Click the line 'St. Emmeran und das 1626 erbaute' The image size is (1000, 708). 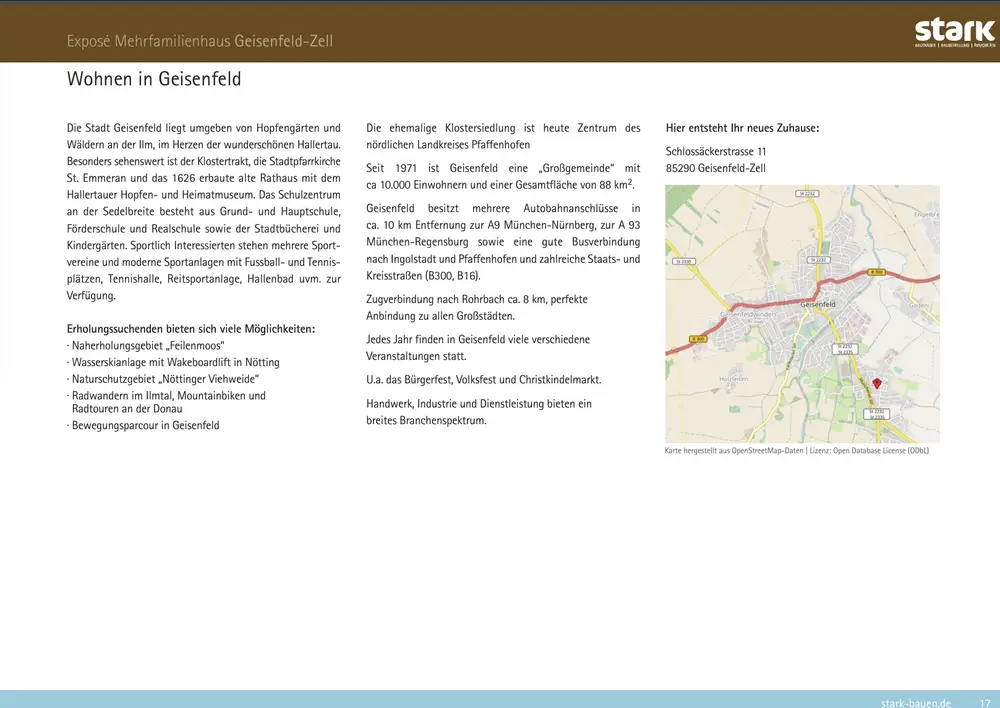coord(203,178)
